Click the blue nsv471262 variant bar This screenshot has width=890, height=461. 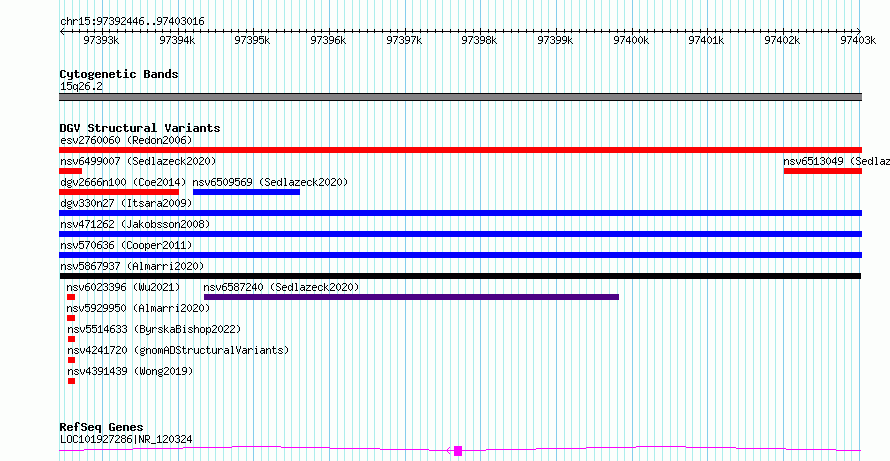tap(460, 234)
